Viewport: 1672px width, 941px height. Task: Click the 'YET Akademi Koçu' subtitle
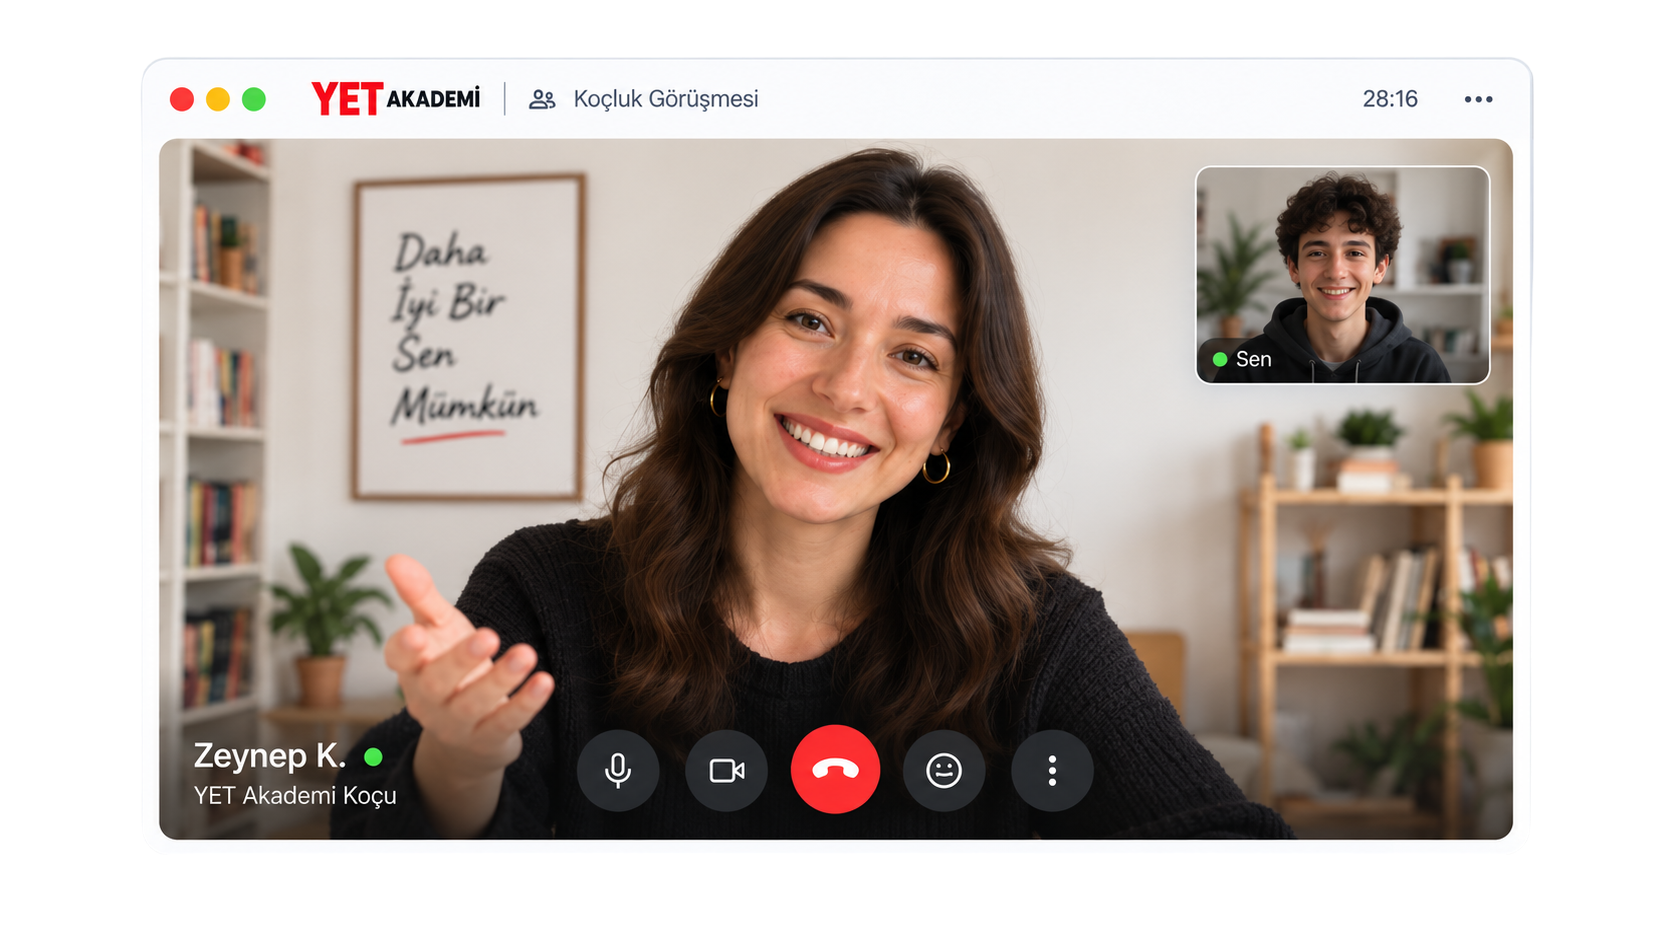coord(295,796)
